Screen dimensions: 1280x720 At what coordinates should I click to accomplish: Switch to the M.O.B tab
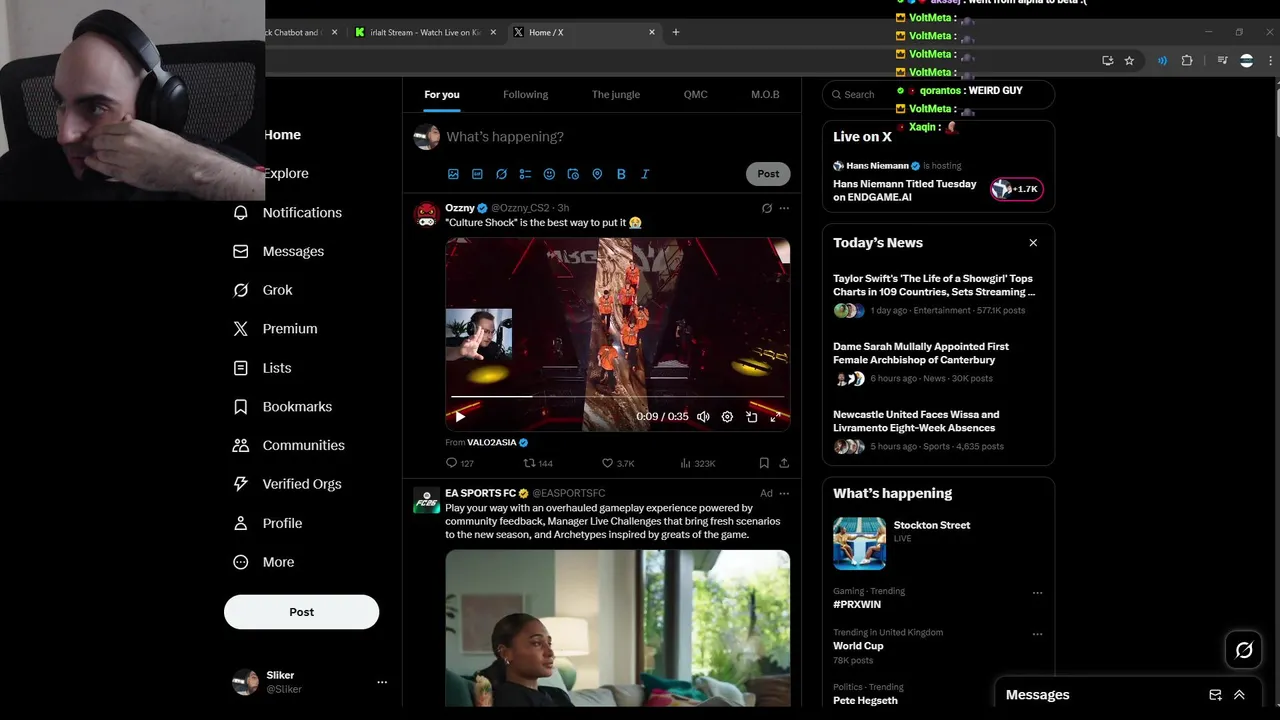(765, 94)
